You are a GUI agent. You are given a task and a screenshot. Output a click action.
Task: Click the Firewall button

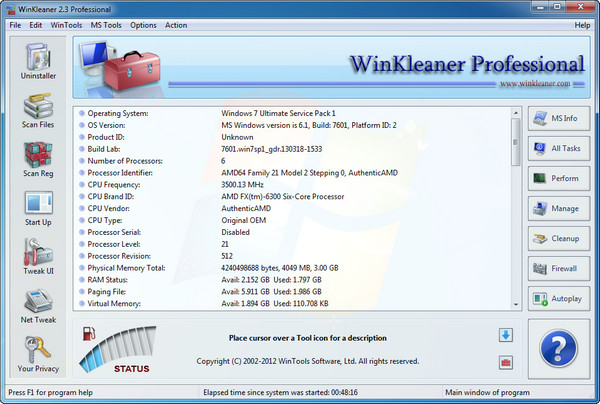pyautogui.click(x=559, y=269)
